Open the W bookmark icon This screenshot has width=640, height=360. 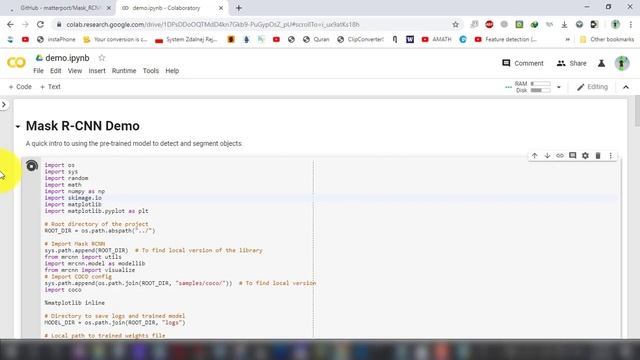click(410, 39)
